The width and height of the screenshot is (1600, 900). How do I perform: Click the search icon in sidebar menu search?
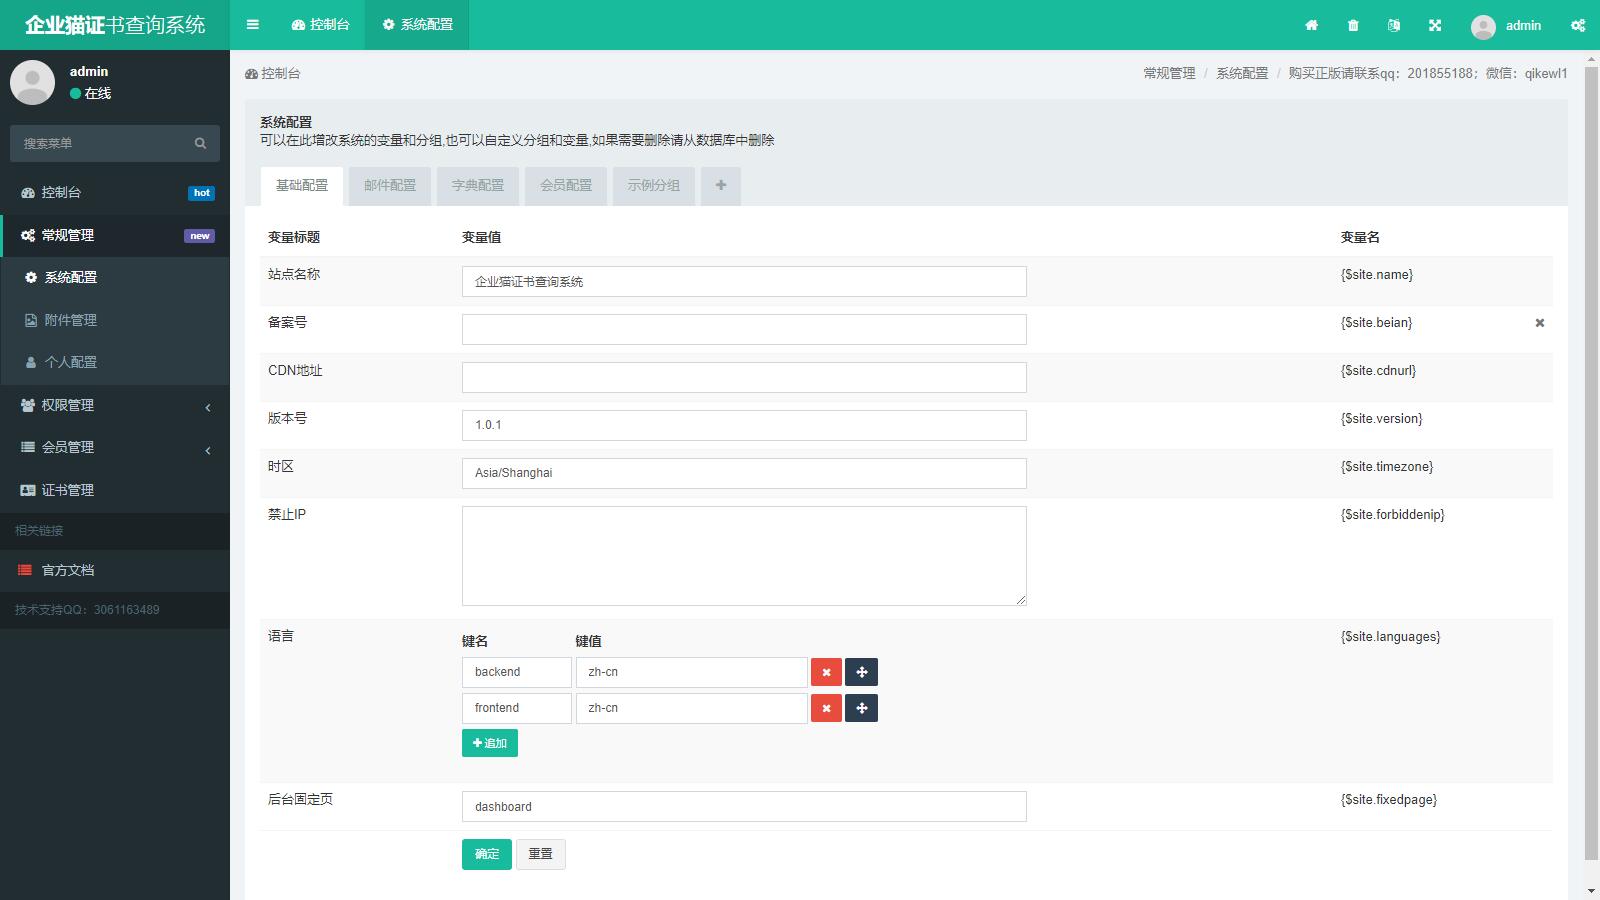tap(200, 143)
